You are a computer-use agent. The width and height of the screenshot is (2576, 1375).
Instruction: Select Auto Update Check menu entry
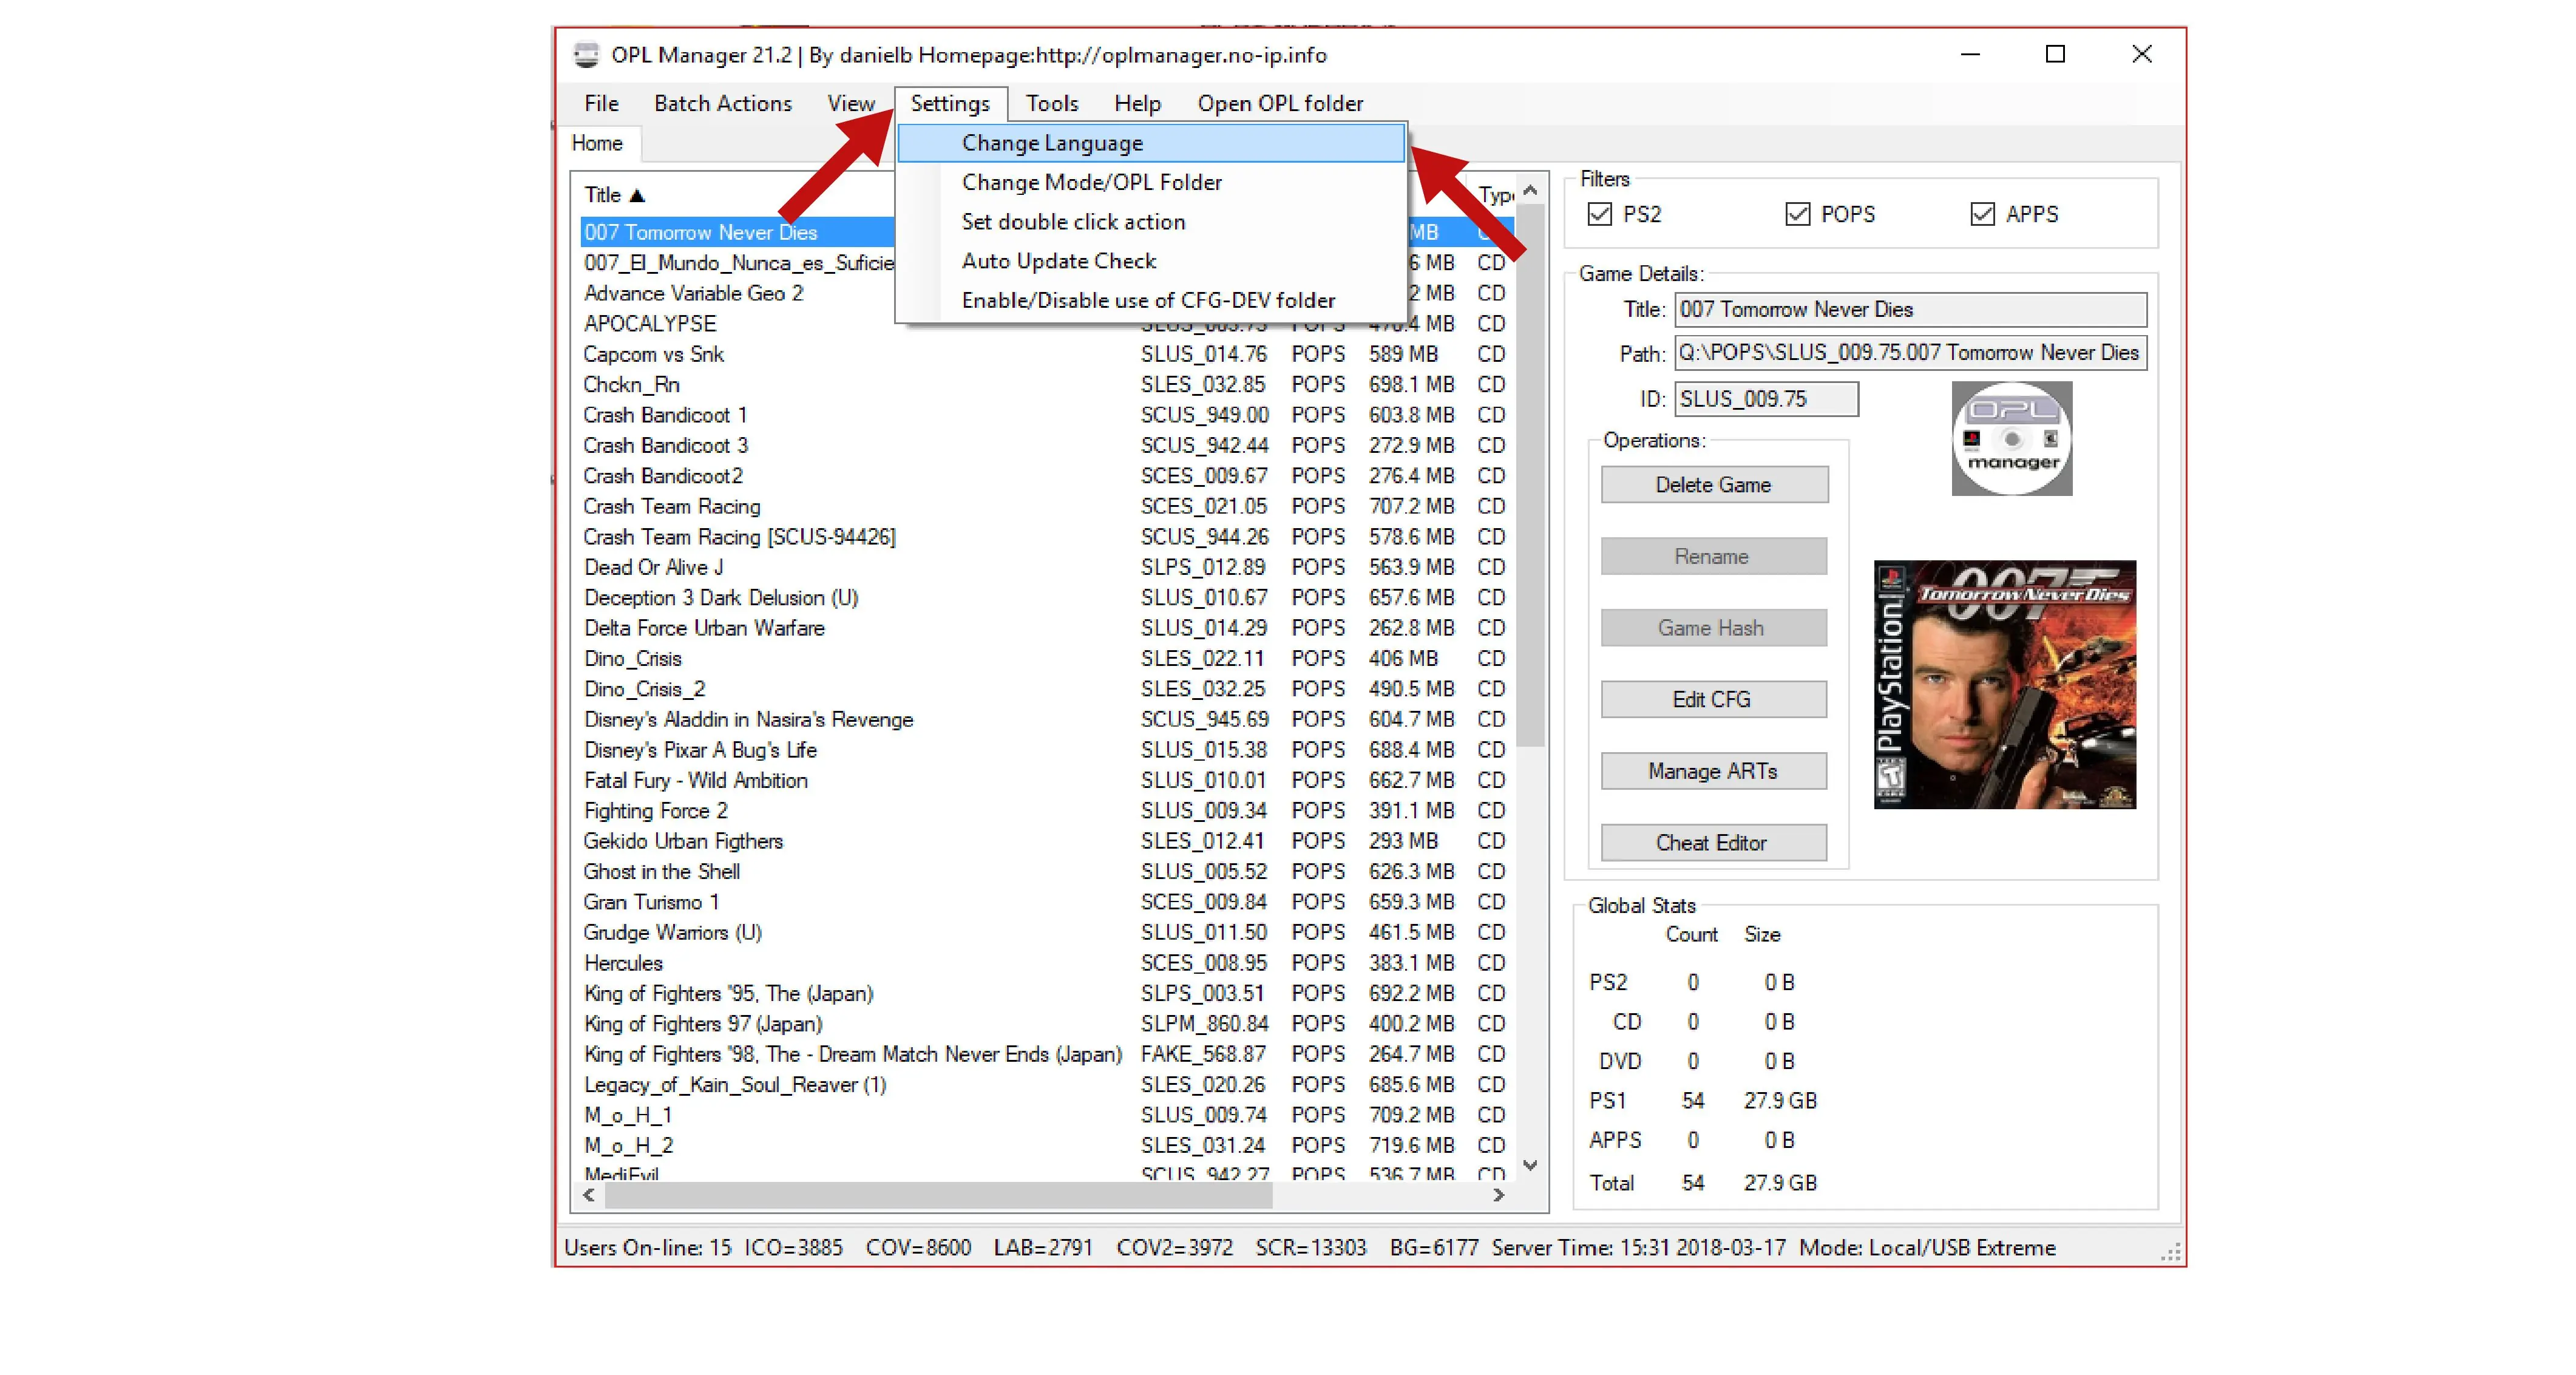(x=1151, y=260)
